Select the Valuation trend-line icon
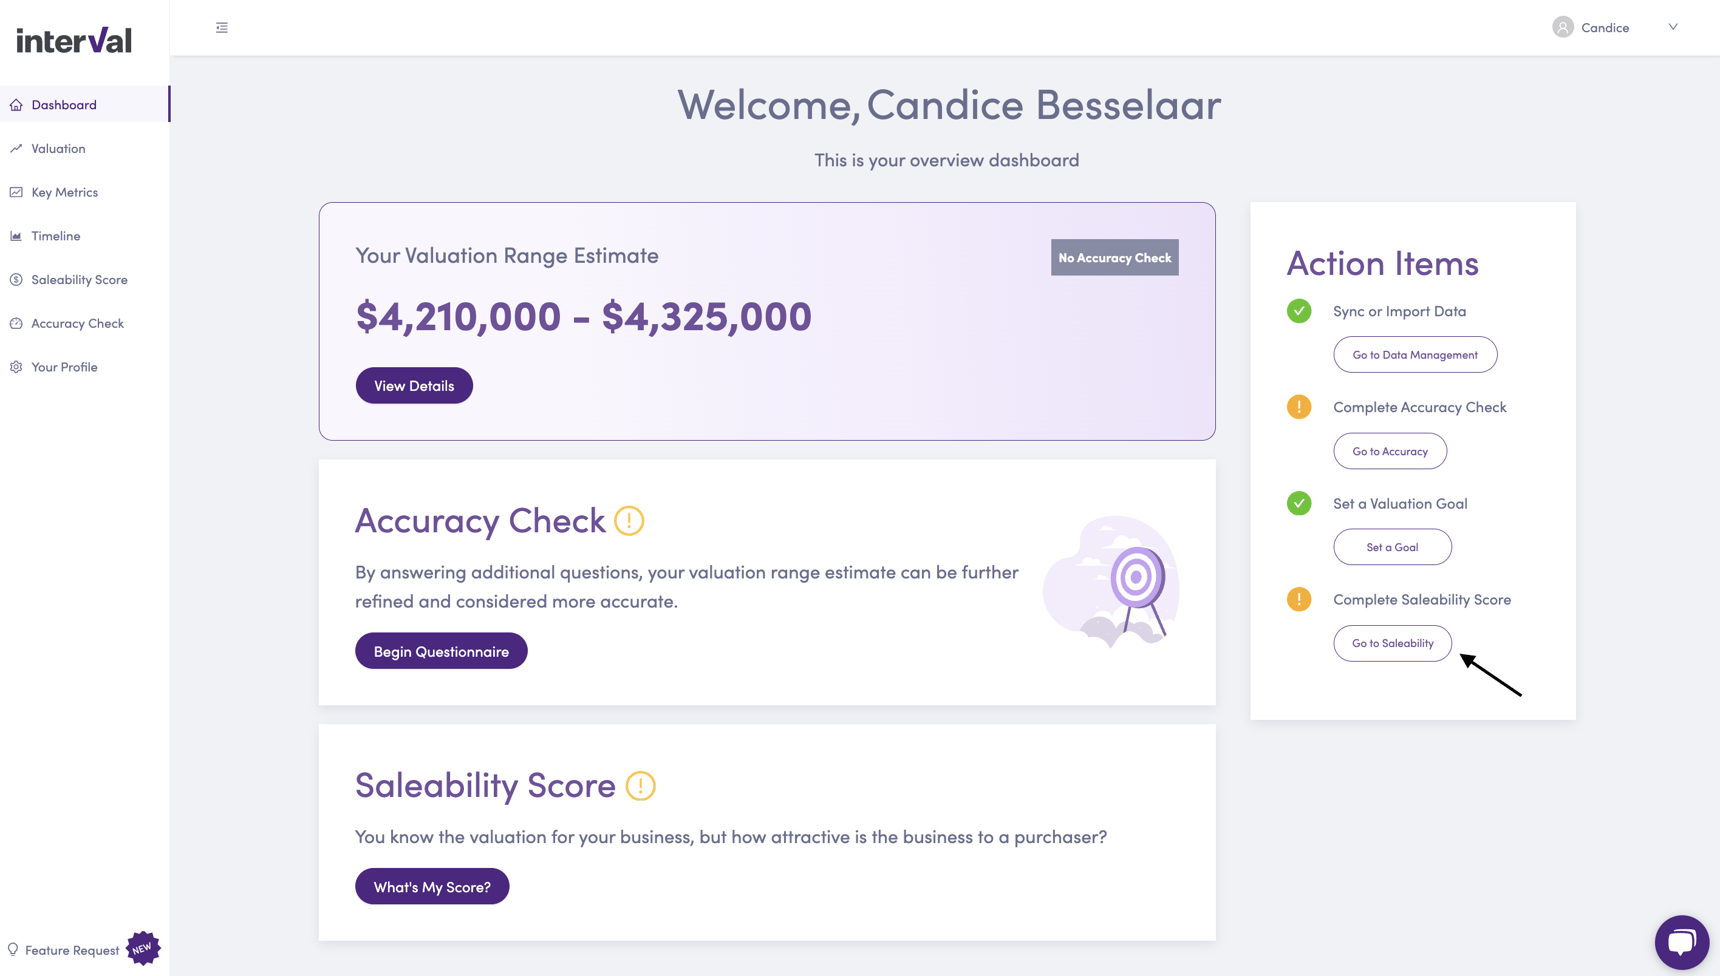Viewport: 1720px width, 976px height. click(16, 148)
